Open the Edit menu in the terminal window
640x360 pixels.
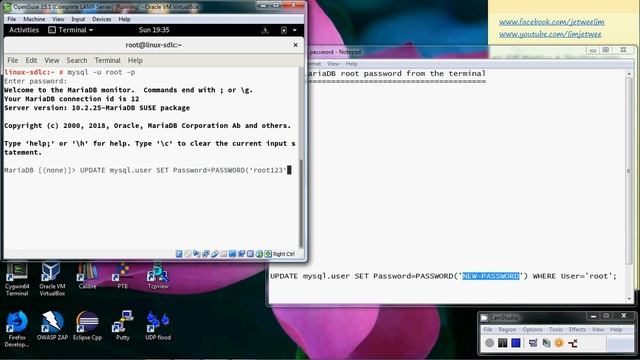[x=31, y=60]
